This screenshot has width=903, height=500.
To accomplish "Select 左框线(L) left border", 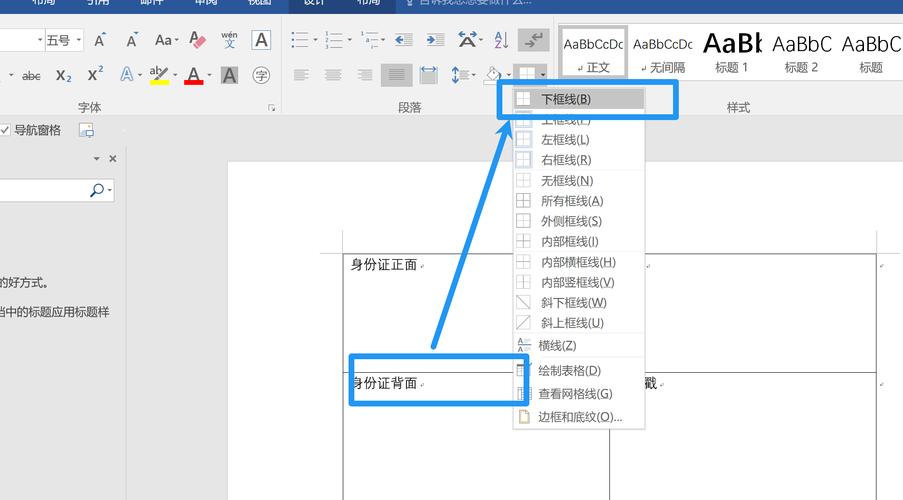I will click(x=579, y=140).
